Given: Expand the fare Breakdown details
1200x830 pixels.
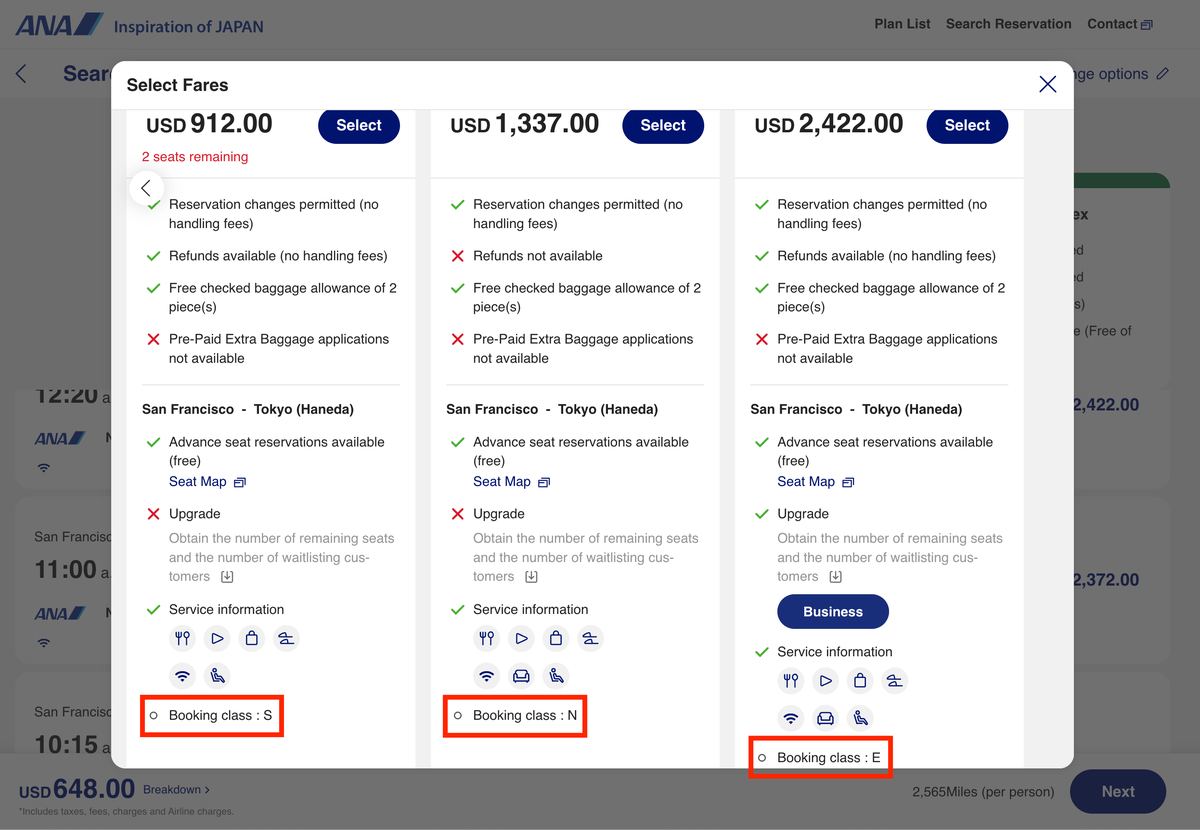Looking at the screenshot, I should click(177, 789).
